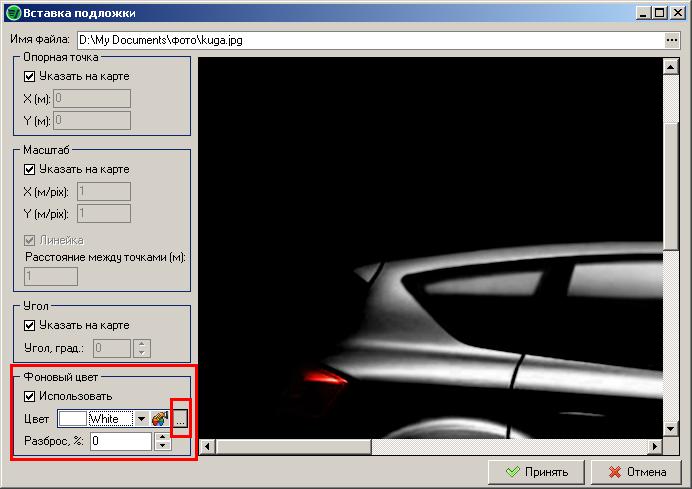The image size is (692, 489).
Task: Disable the 'Использовать' background color checkbox
Action: click(29, 396)
